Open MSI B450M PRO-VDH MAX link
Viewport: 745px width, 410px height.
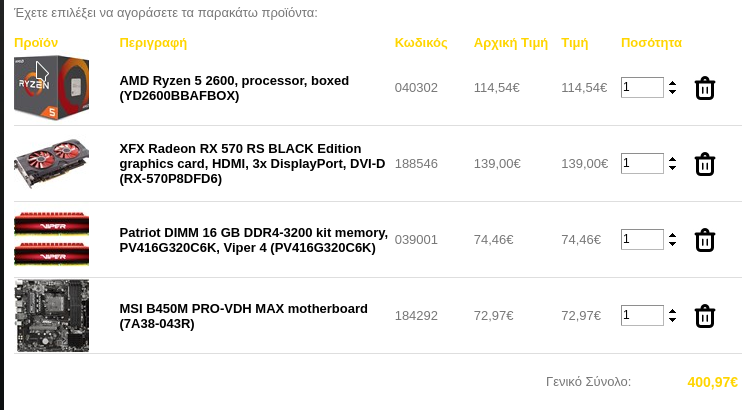[243, 316]
